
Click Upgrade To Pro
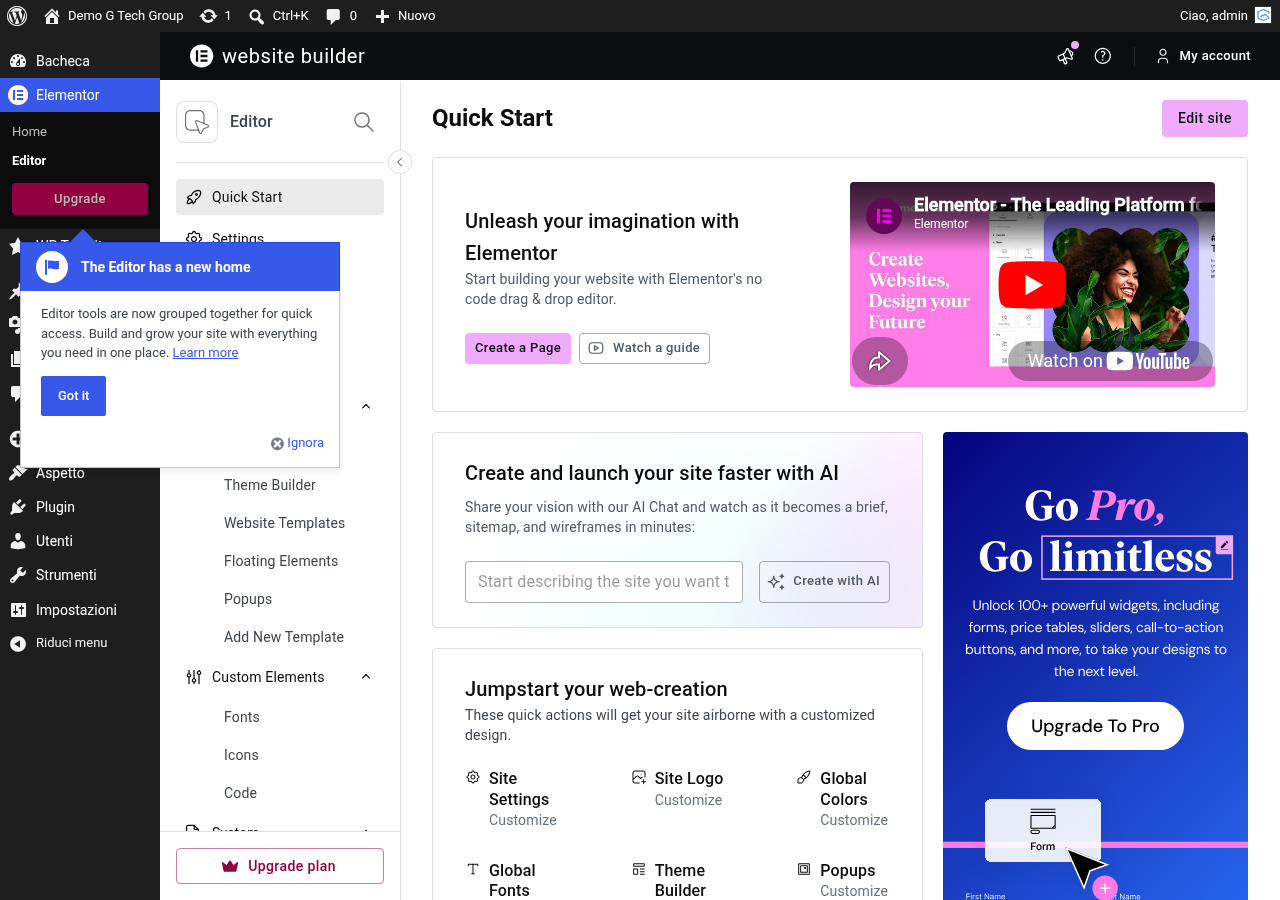[1095, 726]
